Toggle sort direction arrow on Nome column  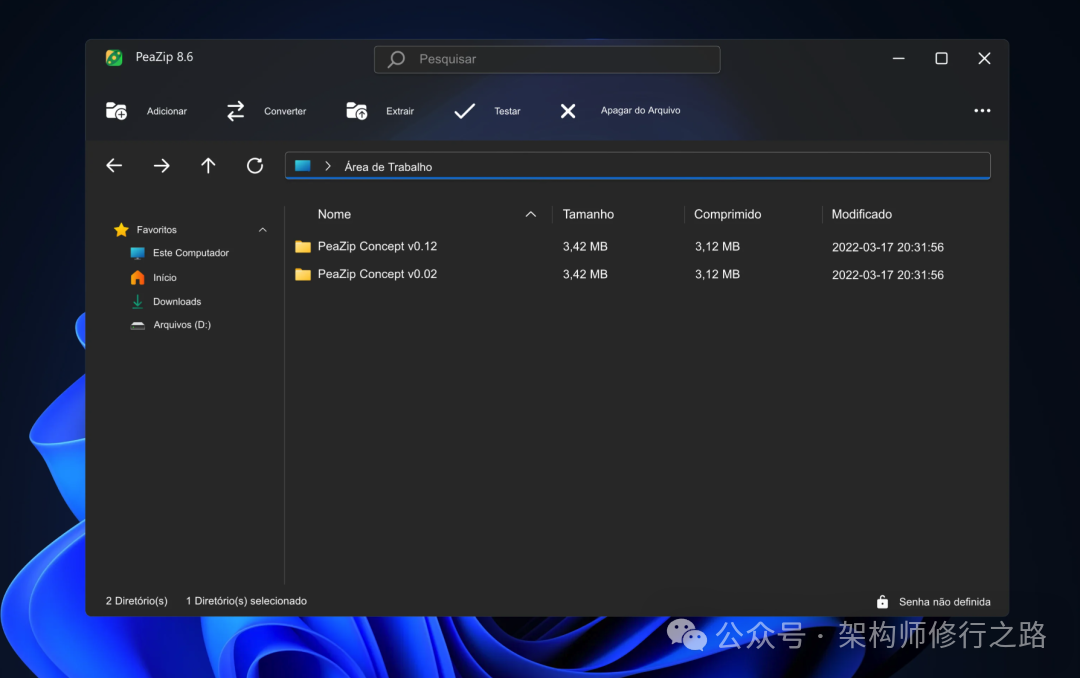(531, 214)
